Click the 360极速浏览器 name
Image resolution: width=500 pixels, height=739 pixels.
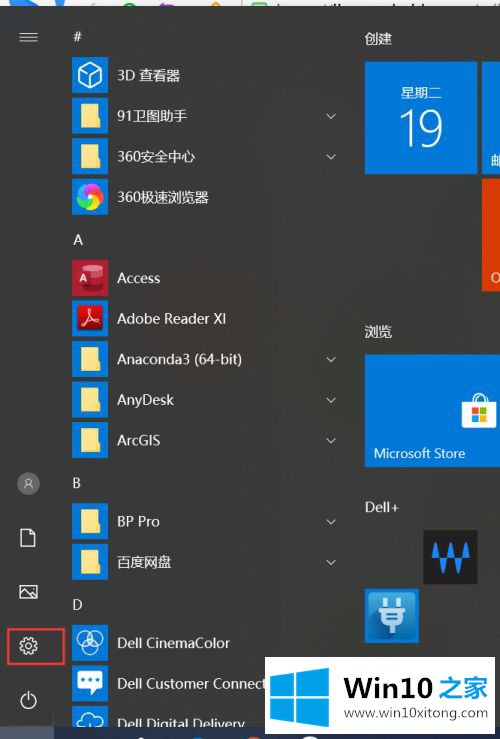[163, 197]
